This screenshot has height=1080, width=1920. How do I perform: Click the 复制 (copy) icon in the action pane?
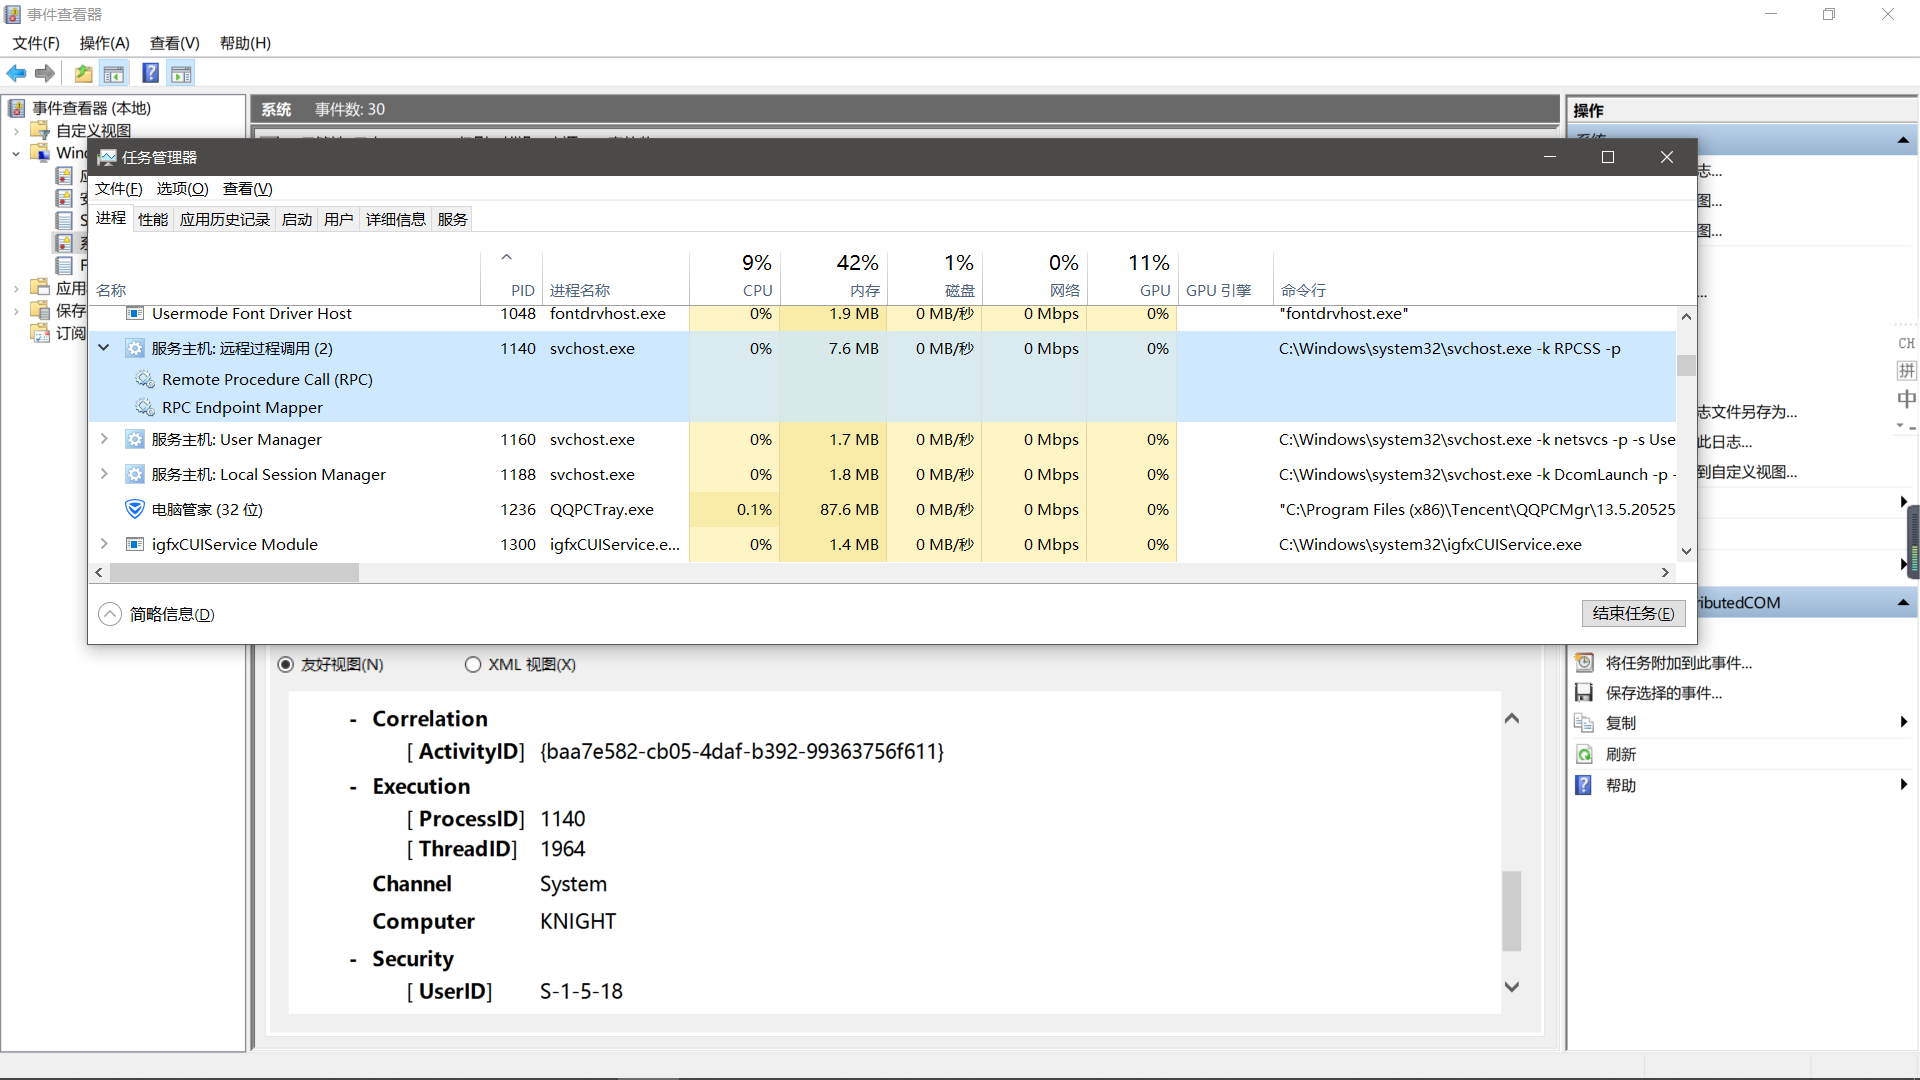pos(1585,723)
